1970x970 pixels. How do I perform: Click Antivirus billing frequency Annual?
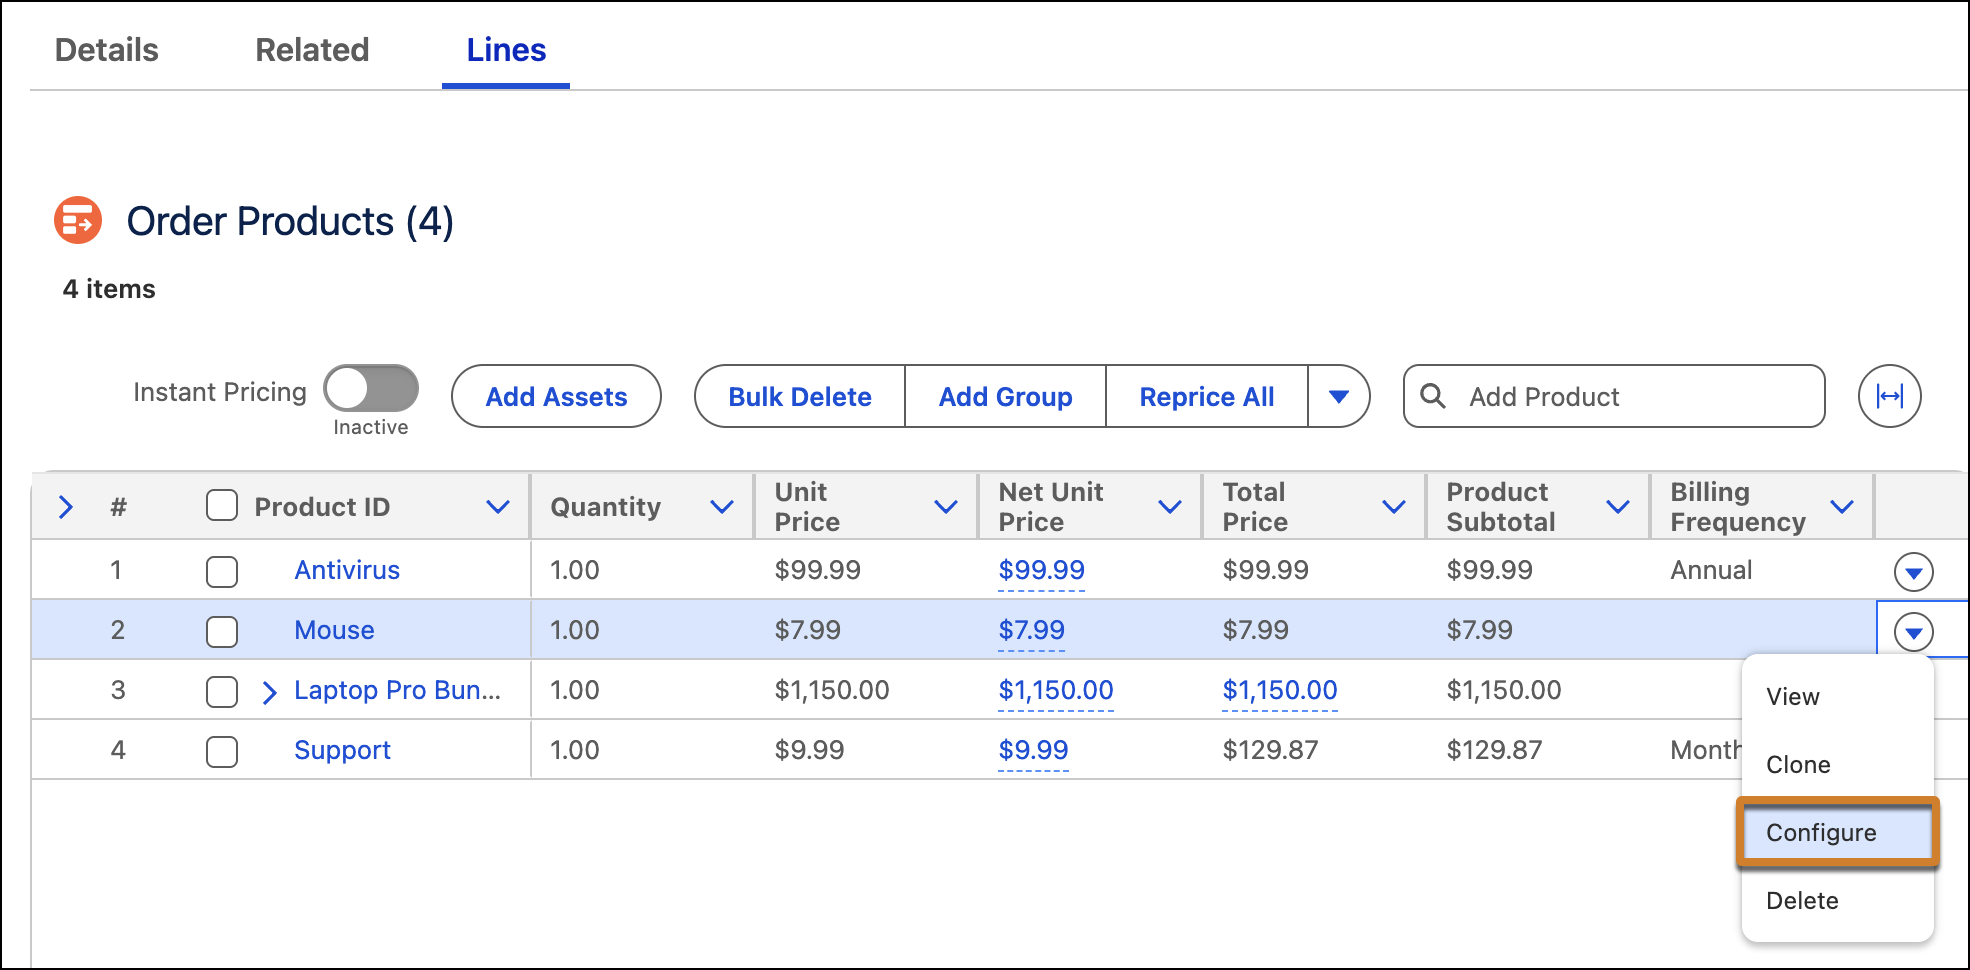tap(1711, 570)
